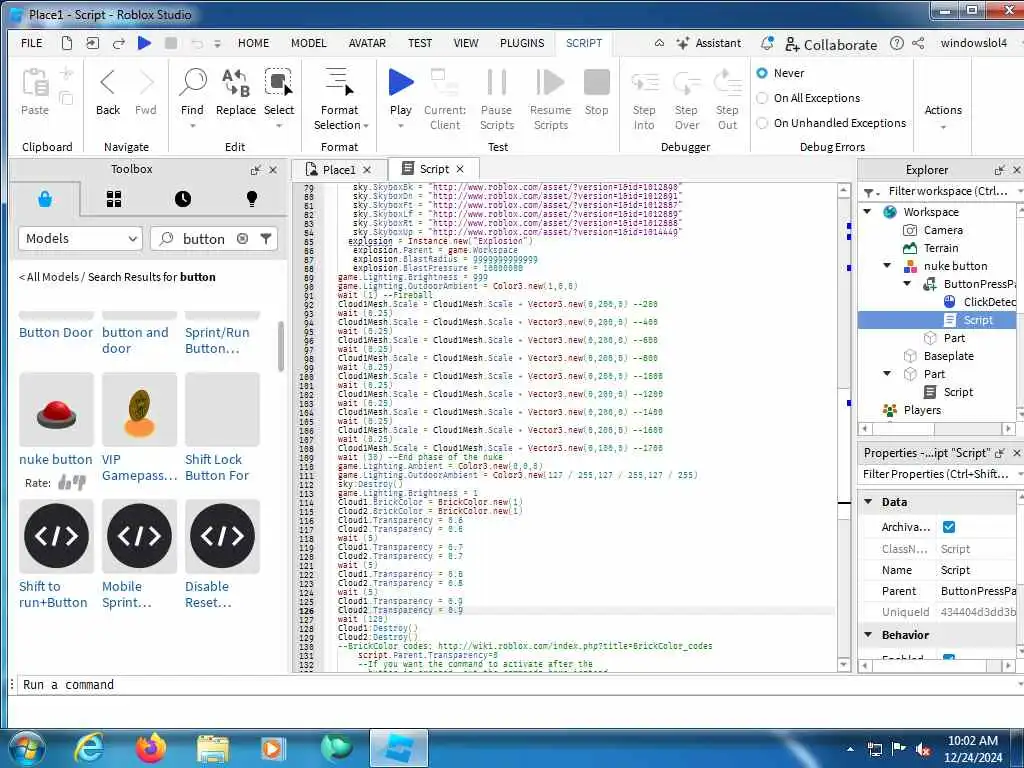Collapse the nuke button tree node
This screenshot has height=768, width=1024.
pyautogui.click(x=888, y=266)
